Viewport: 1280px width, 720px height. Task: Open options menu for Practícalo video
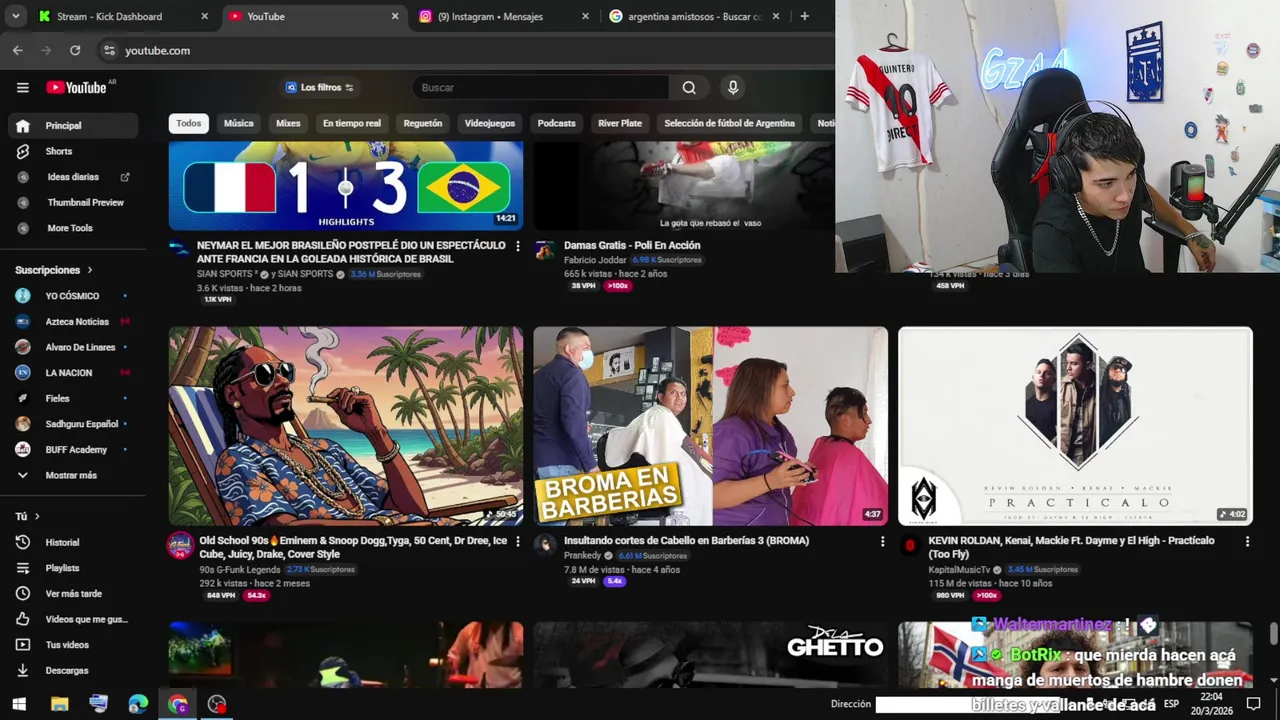(1247, 541)
